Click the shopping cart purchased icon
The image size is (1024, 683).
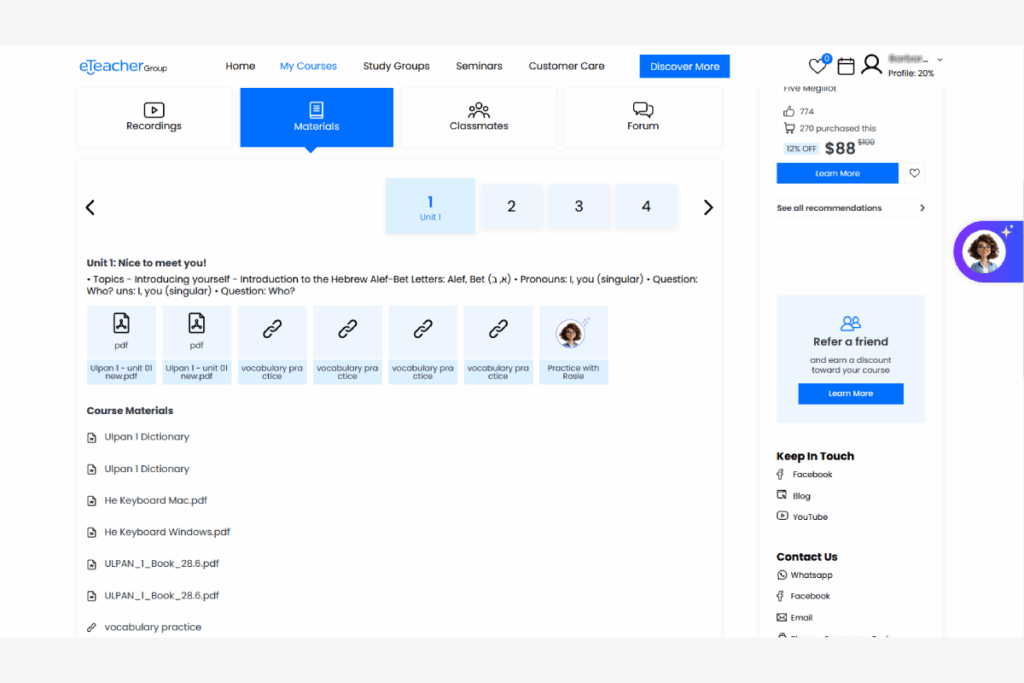click(x=790, y=128)
